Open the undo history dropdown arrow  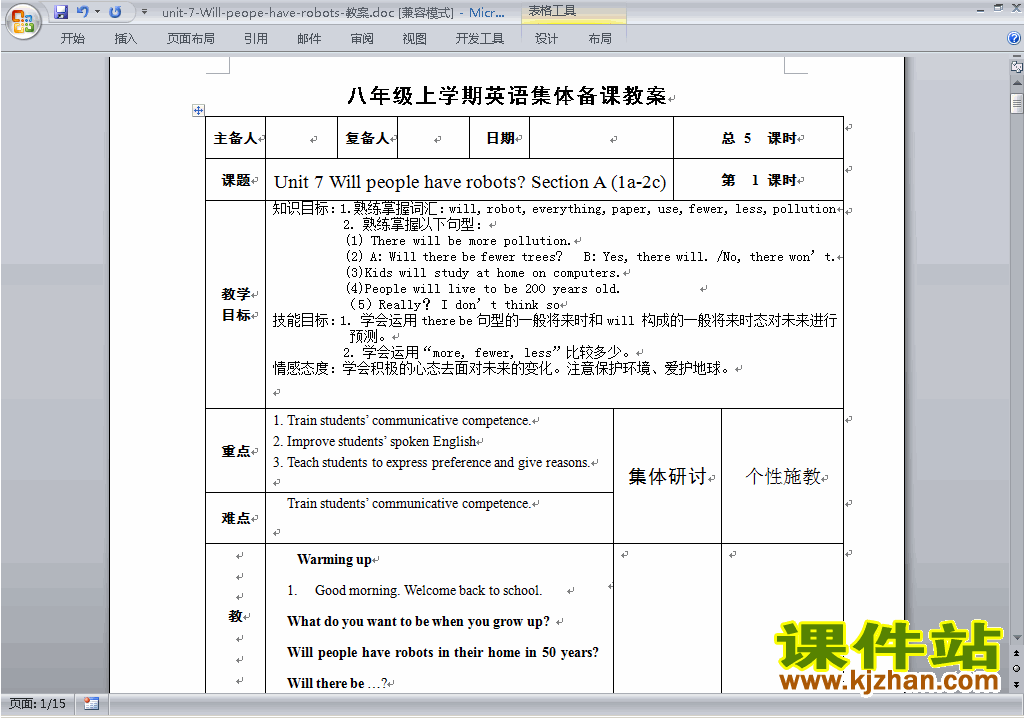point(97,12)
